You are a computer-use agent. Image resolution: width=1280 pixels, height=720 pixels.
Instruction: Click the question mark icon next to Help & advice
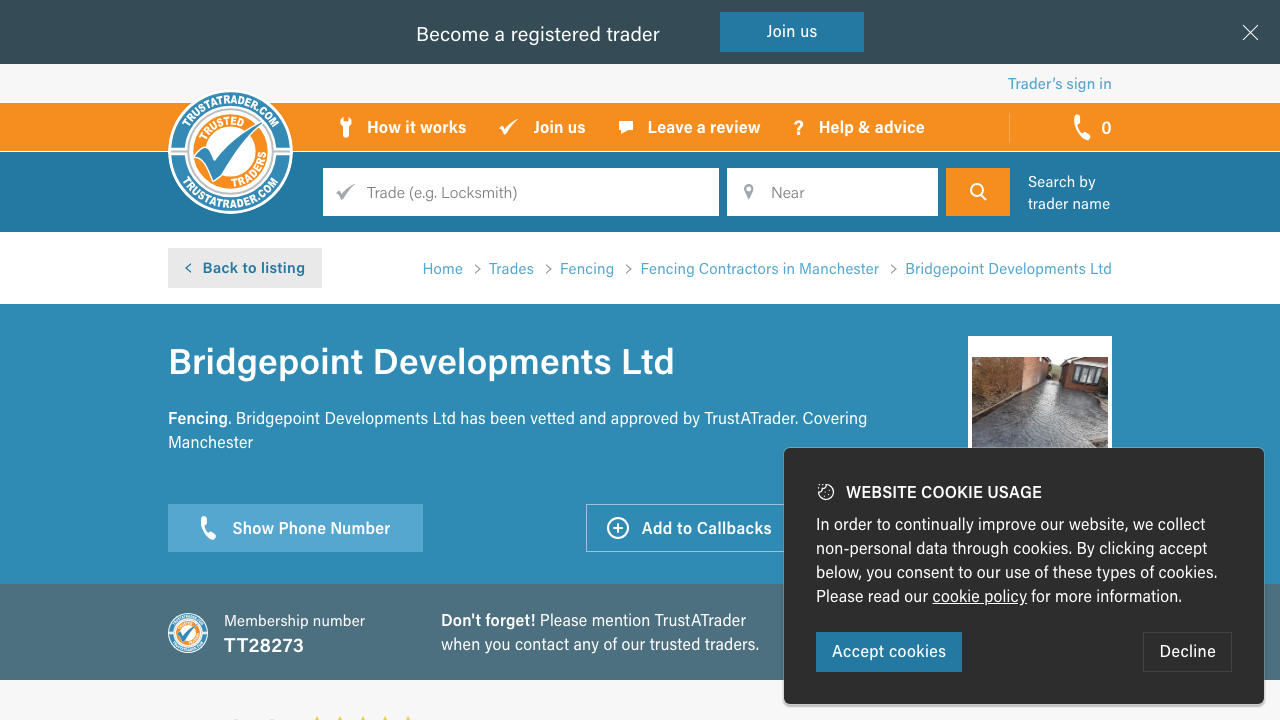798,127
